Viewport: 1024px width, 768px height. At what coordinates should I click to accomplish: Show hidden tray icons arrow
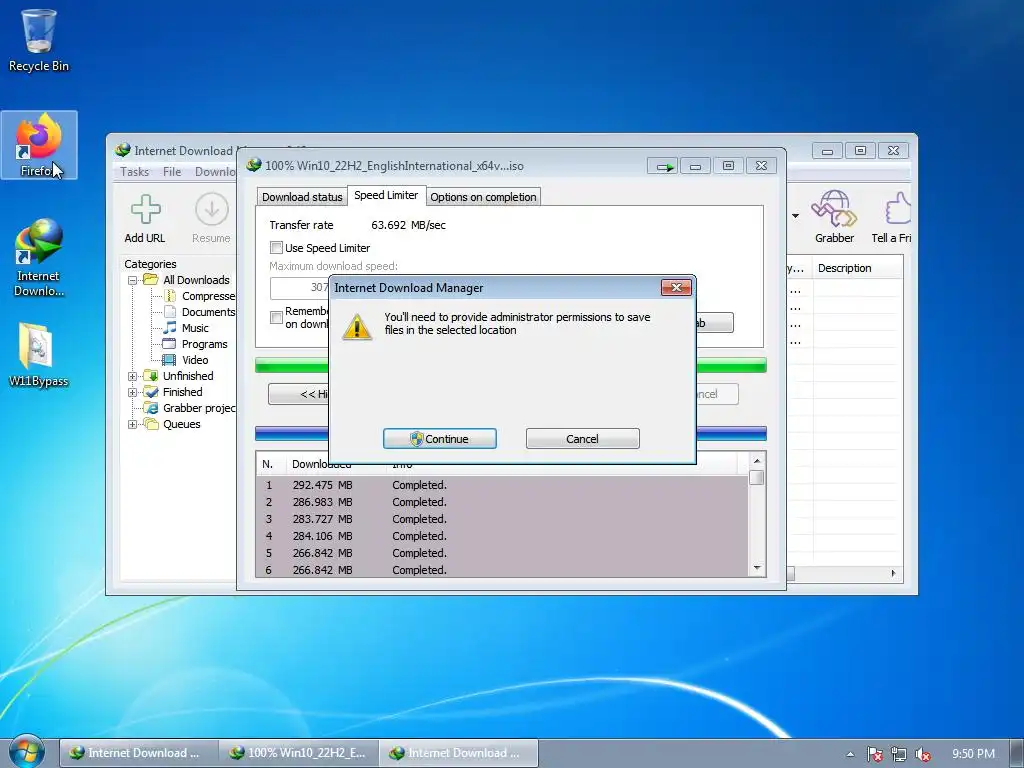click(x=850, y=754)
